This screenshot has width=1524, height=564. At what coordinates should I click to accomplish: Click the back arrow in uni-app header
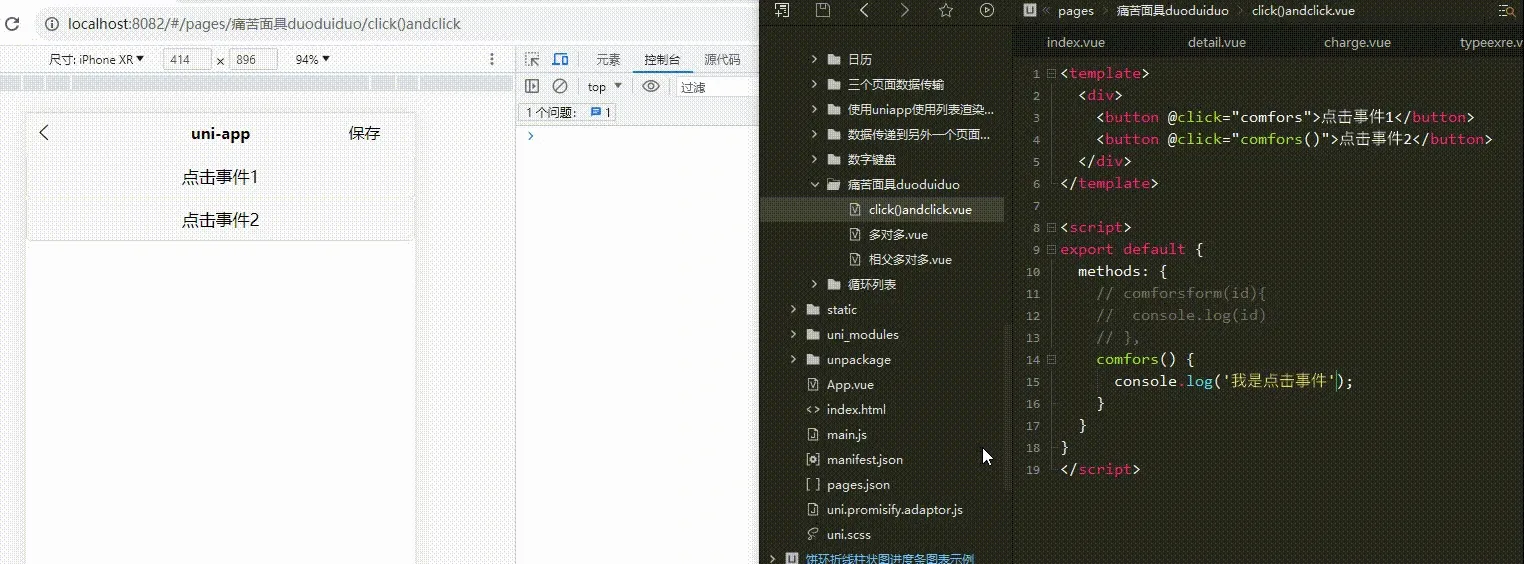pyautogui.click(x=44, y=133)
